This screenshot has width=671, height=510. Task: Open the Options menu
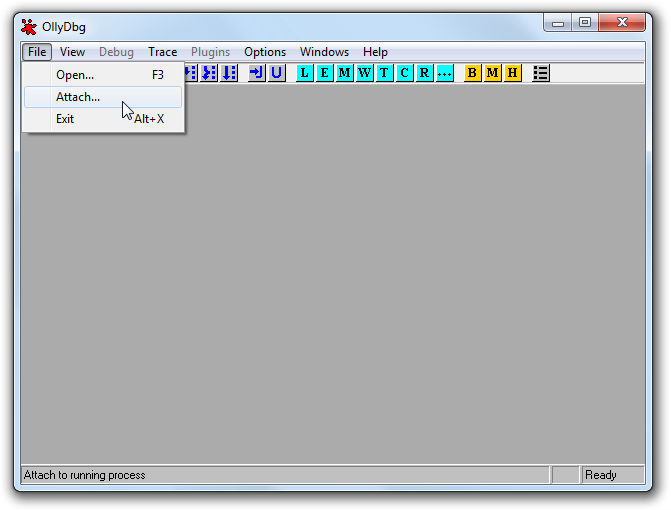pos(265,52)
